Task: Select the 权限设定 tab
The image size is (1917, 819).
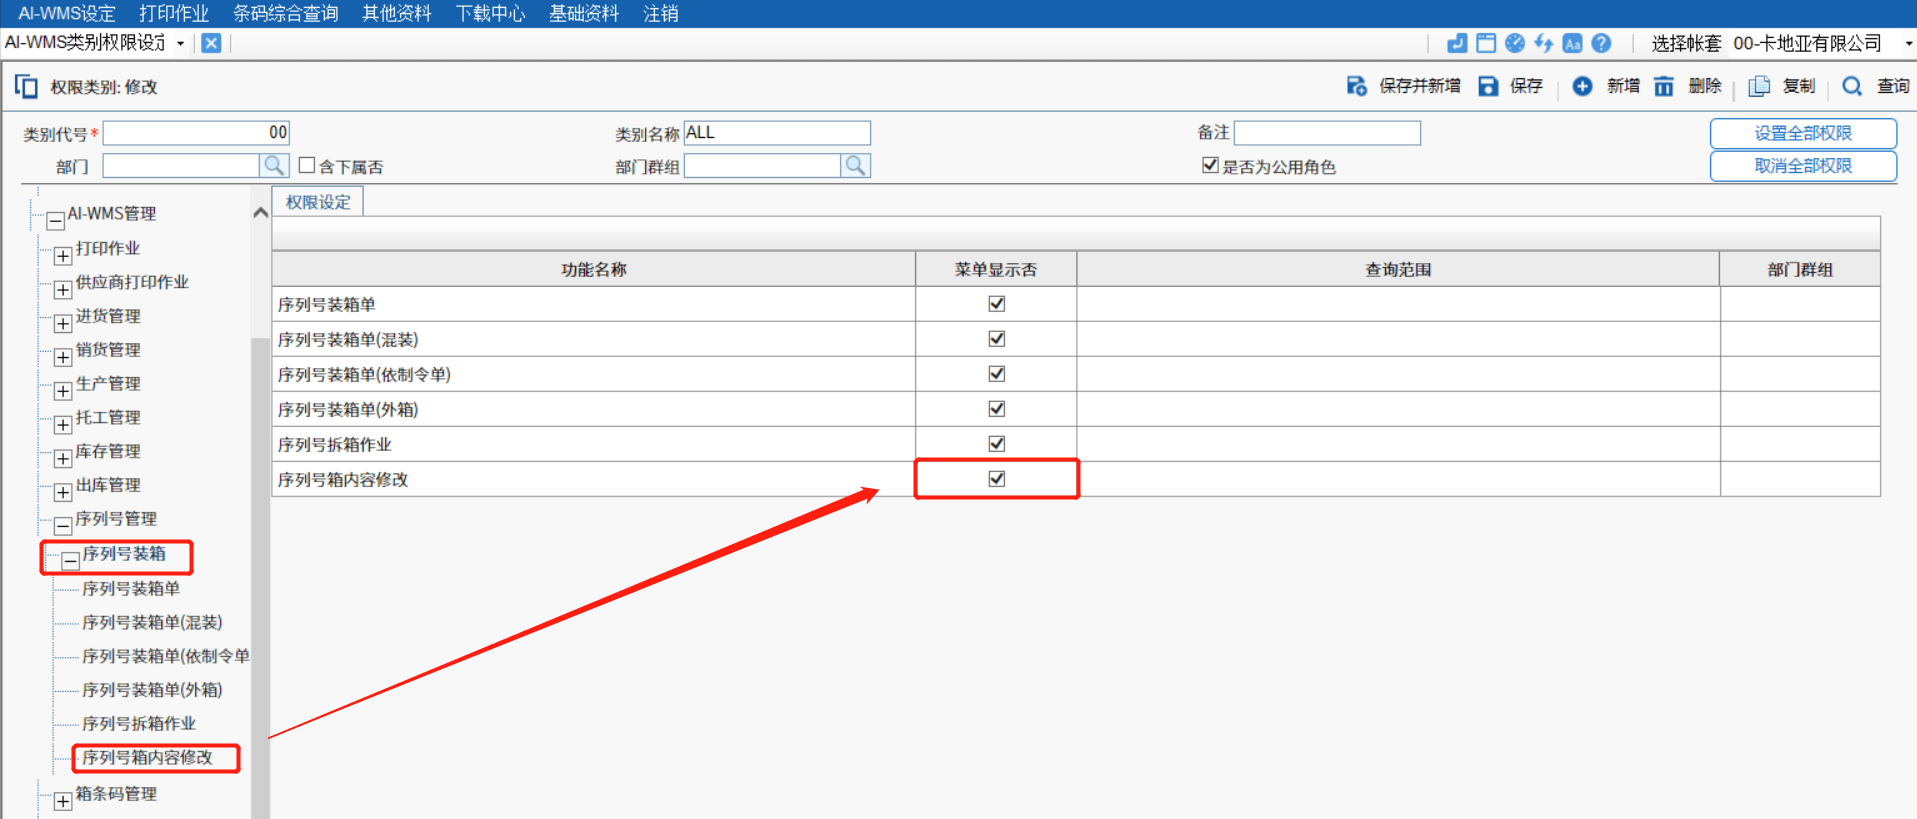Action: coord(318,202)
